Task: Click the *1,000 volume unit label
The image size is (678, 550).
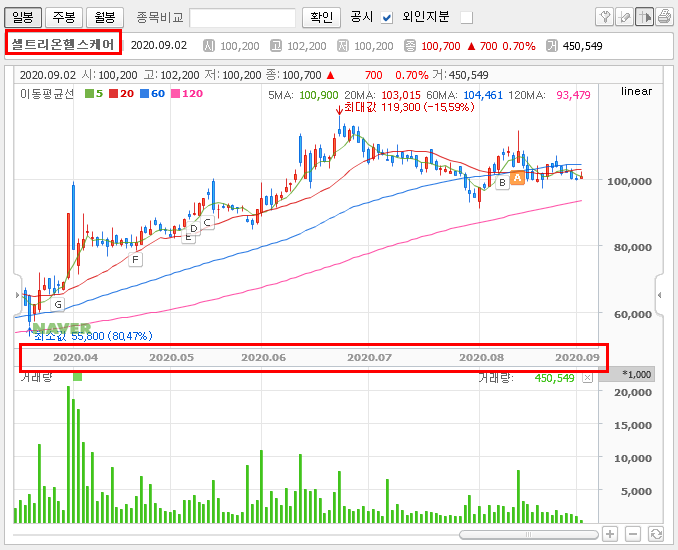Action: pyautogui.click(x=636, y=374)
